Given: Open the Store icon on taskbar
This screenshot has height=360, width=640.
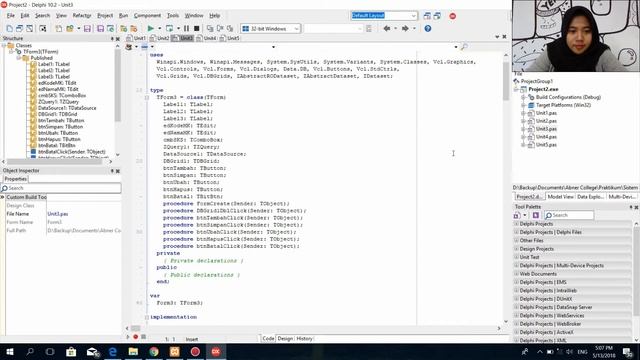Looking at the screenshot, I should pyautogui.click(x=71, y=351).
